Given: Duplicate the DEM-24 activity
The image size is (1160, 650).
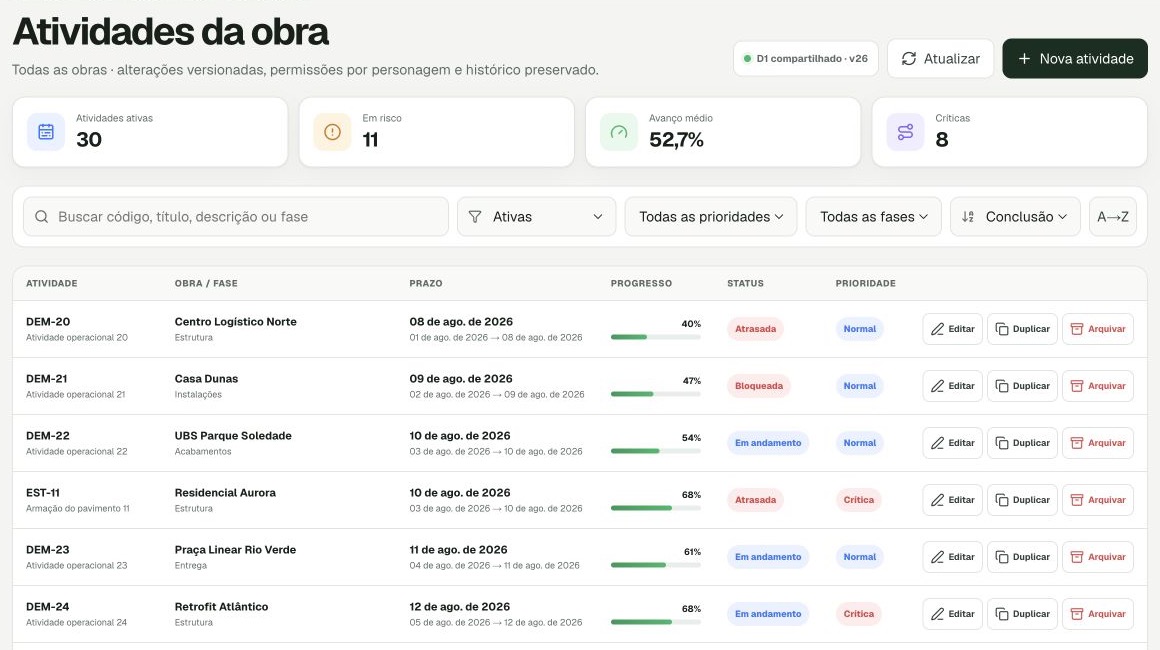Looking at the screenshot, I should [x=1022, y=614].
